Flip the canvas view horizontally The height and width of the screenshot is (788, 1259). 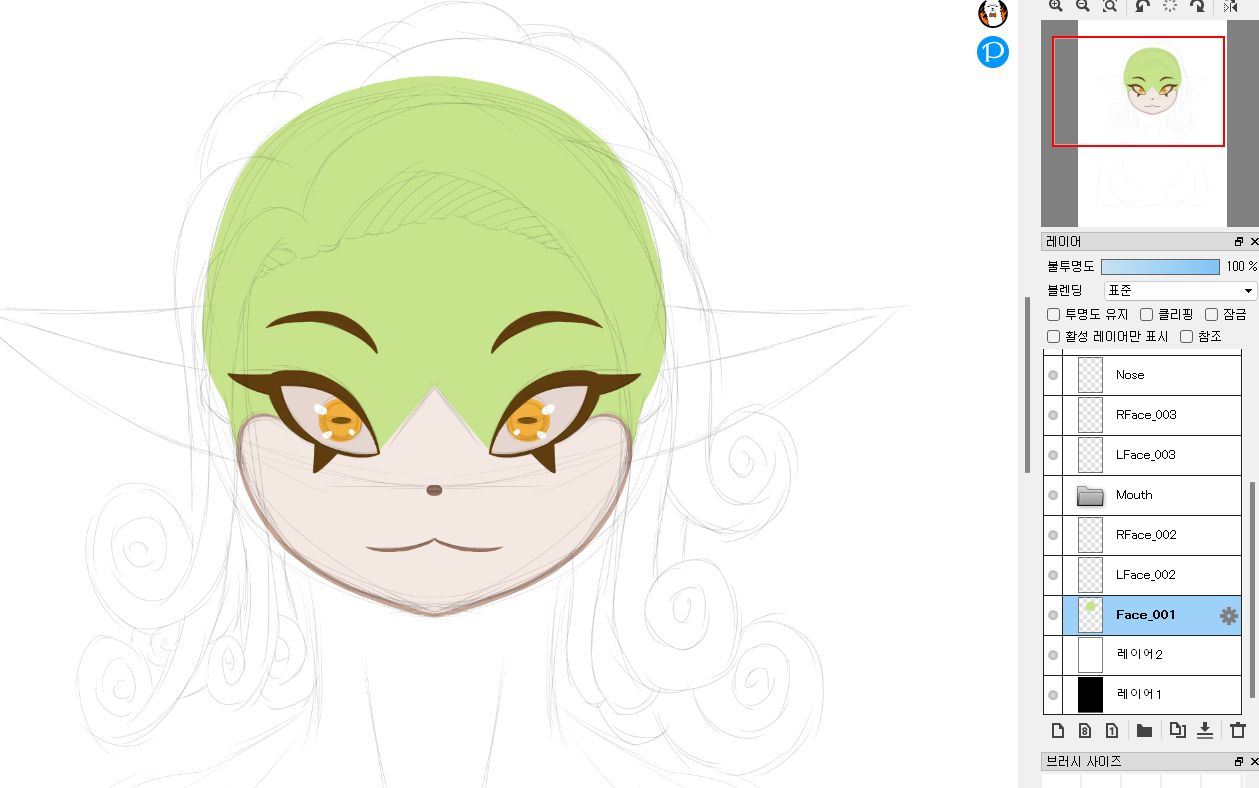tap(1230, 6)
